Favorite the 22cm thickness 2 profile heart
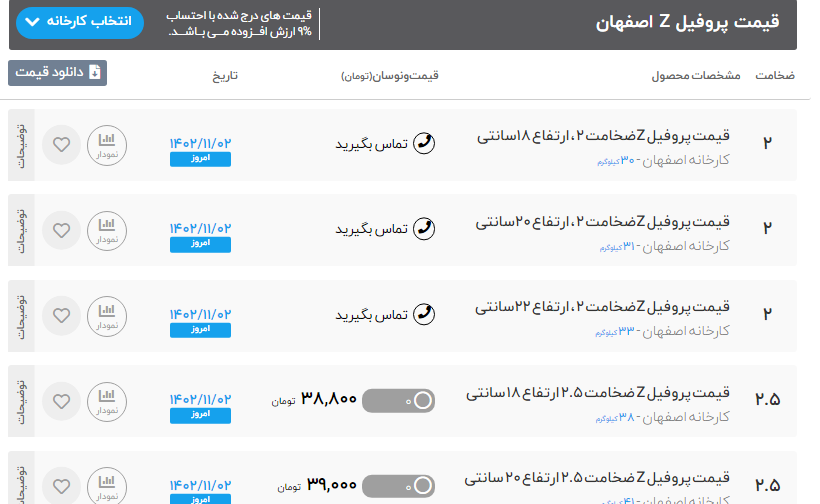This screenshot has width=820, height=504. tap(62, 316)
